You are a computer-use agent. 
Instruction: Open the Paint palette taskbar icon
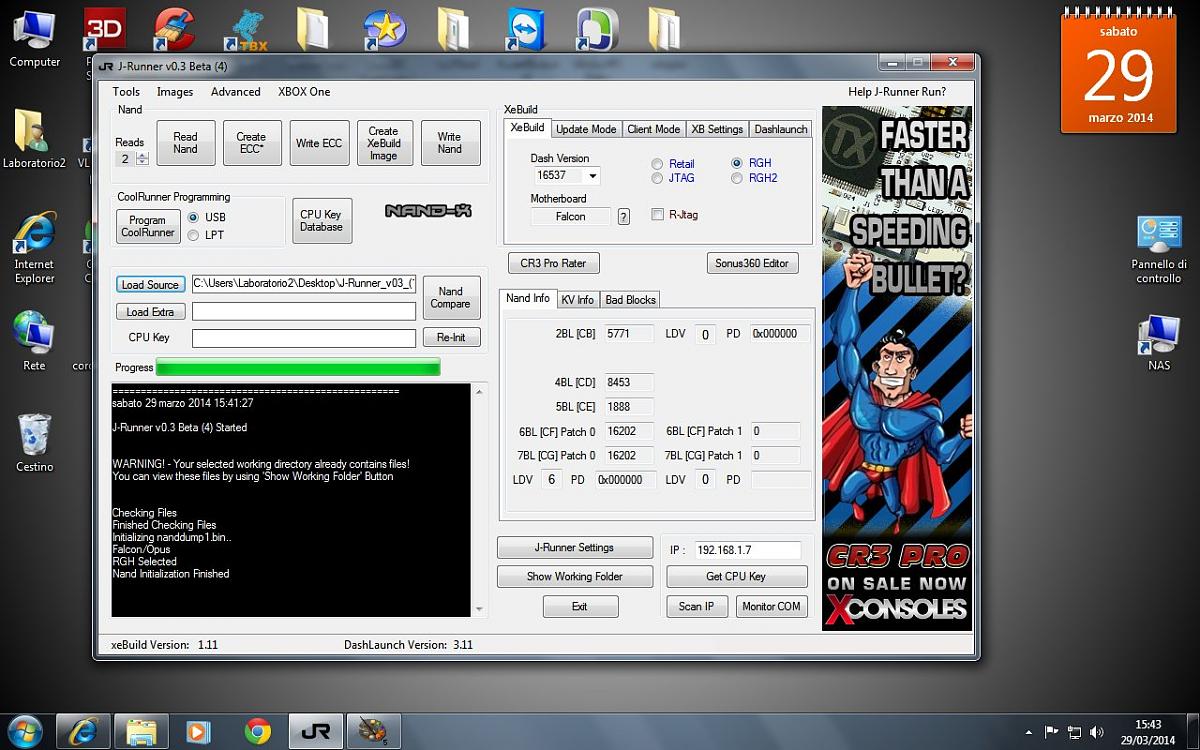click(x=374, y=732)
